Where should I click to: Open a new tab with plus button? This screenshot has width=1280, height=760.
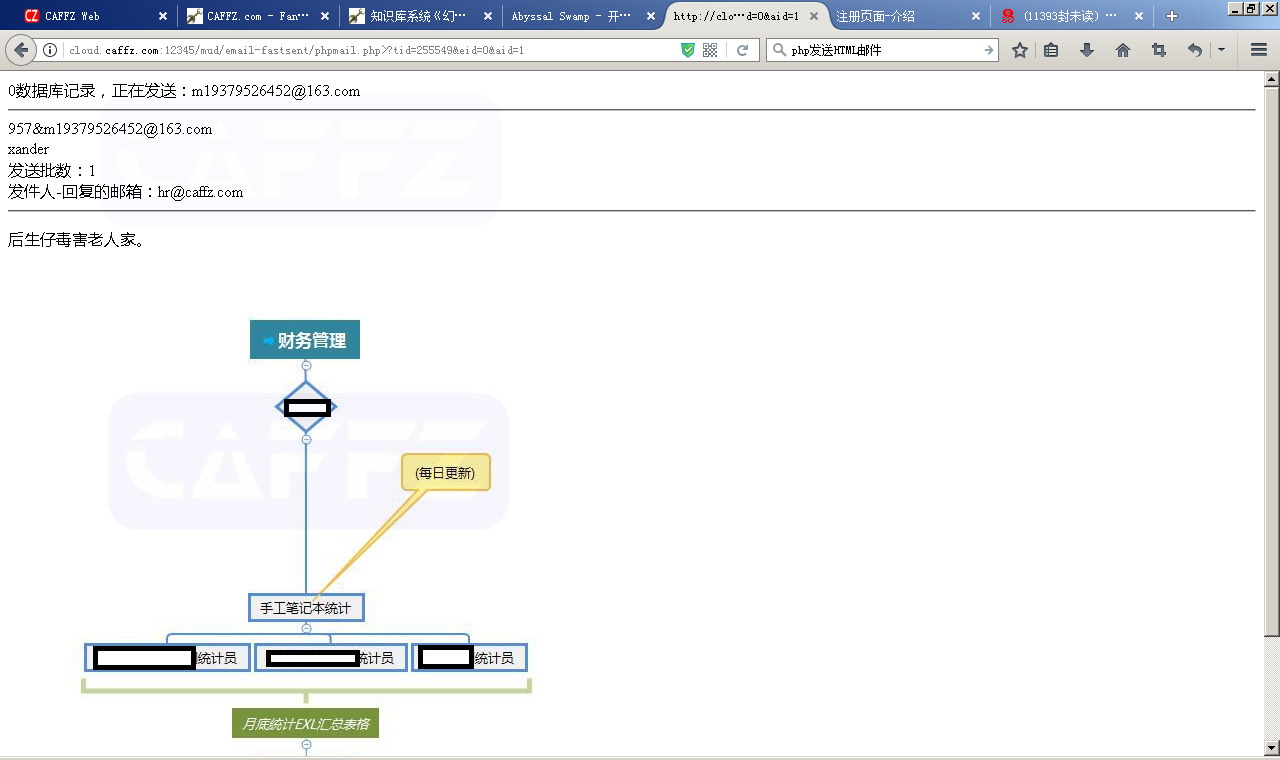point(1172,16)
